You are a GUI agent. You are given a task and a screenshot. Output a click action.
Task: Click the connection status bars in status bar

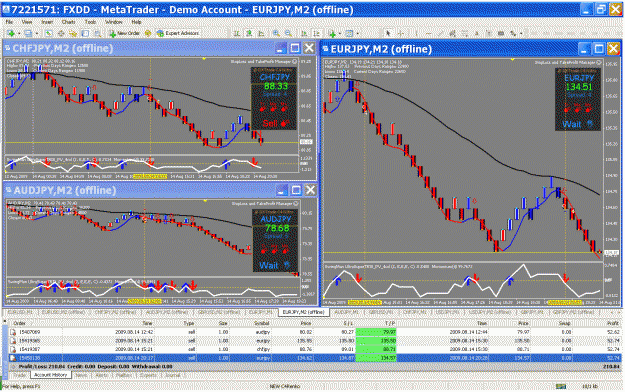tap(561, 386)
